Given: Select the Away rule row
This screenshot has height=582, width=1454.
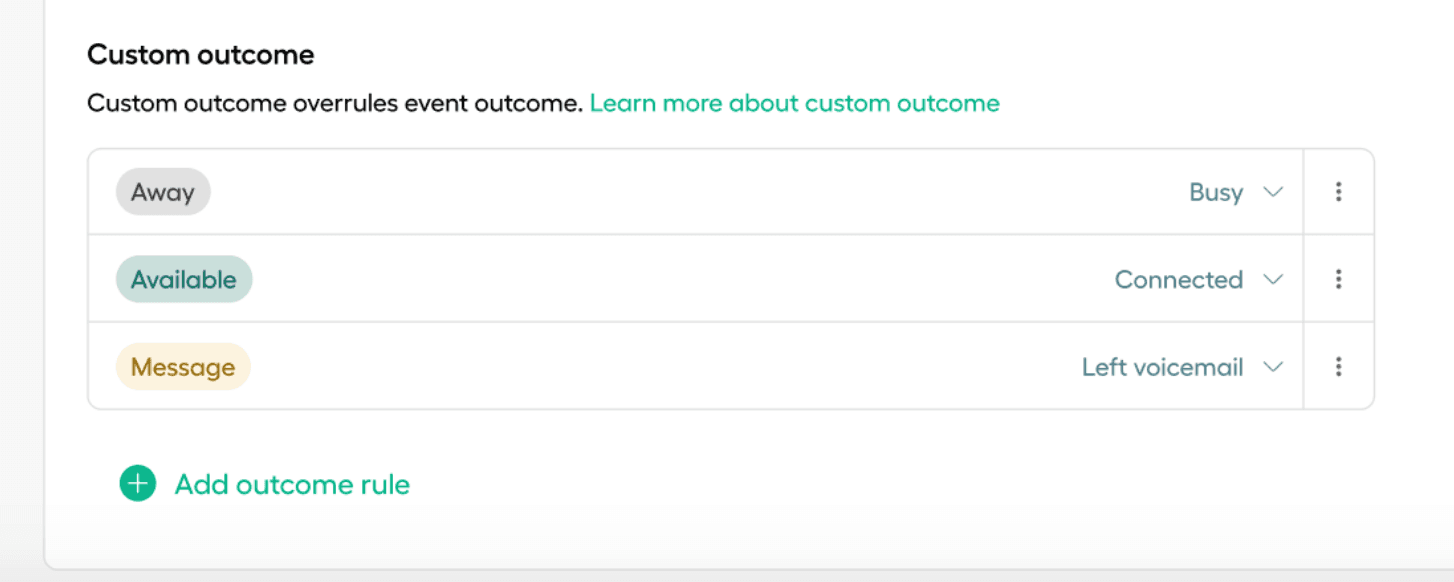Looking at the screenshot, I should click(x=700, y=191).
